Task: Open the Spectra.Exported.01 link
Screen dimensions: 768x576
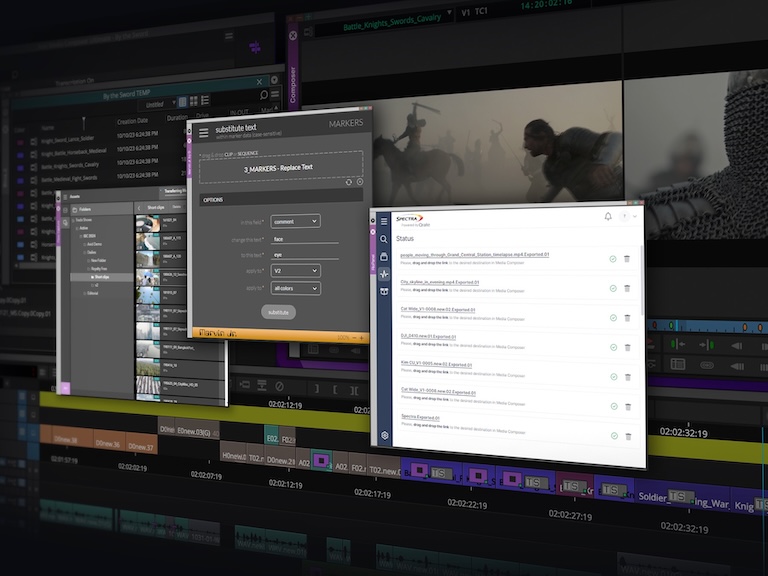Action: click(420, 417)
